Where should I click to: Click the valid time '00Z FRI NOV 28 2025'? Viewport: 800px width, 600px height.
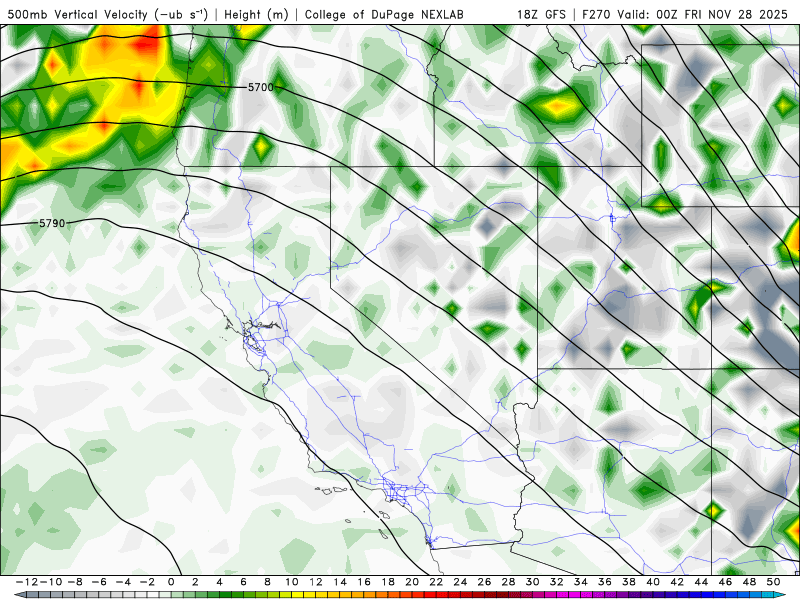(x=722, y=14)
